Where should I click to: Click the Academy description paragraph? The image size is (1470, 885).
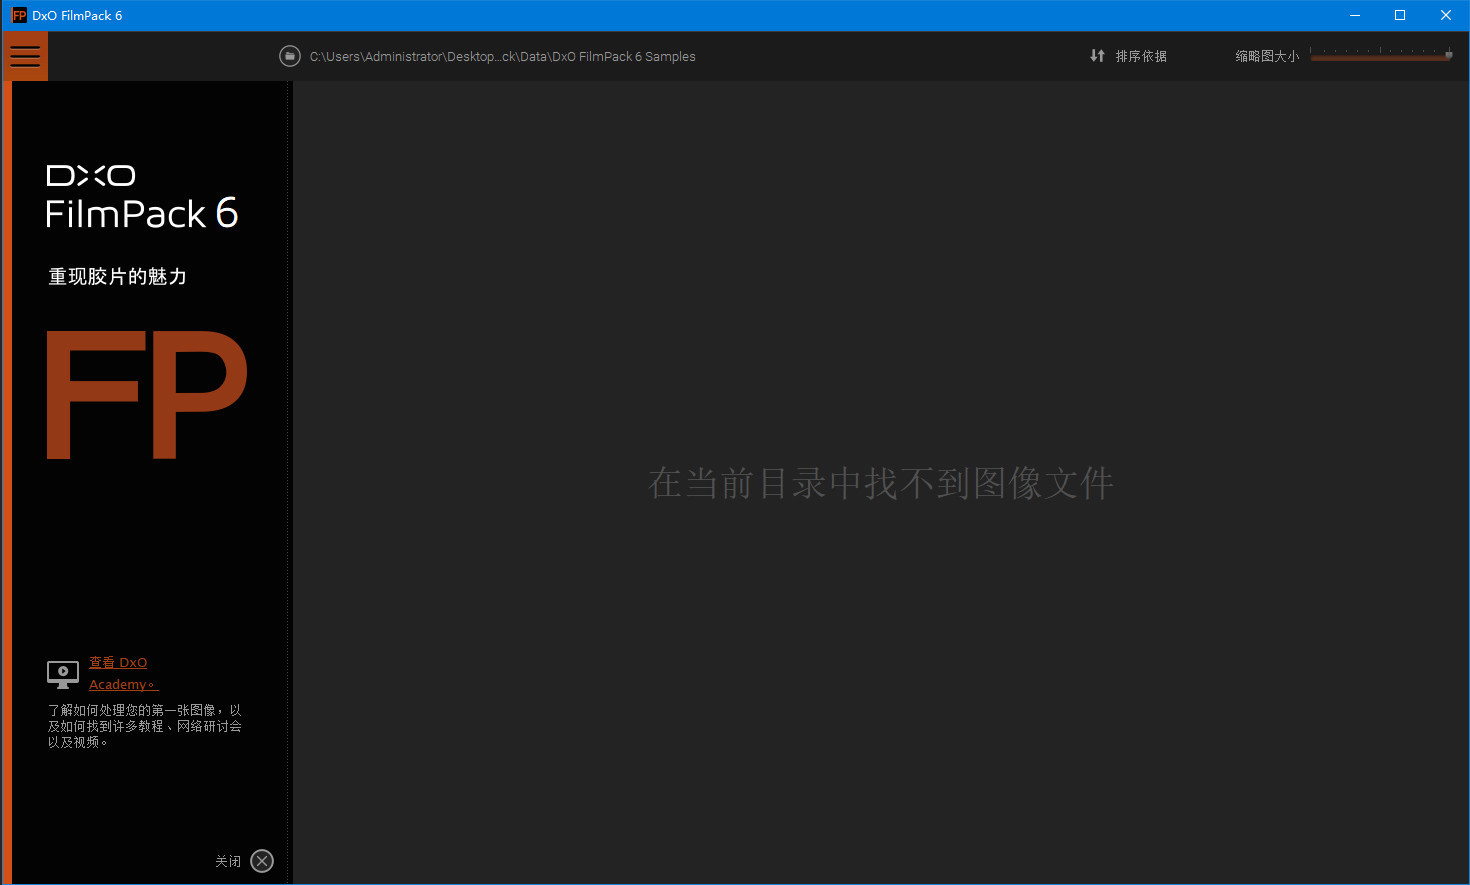tap(144, 725)
